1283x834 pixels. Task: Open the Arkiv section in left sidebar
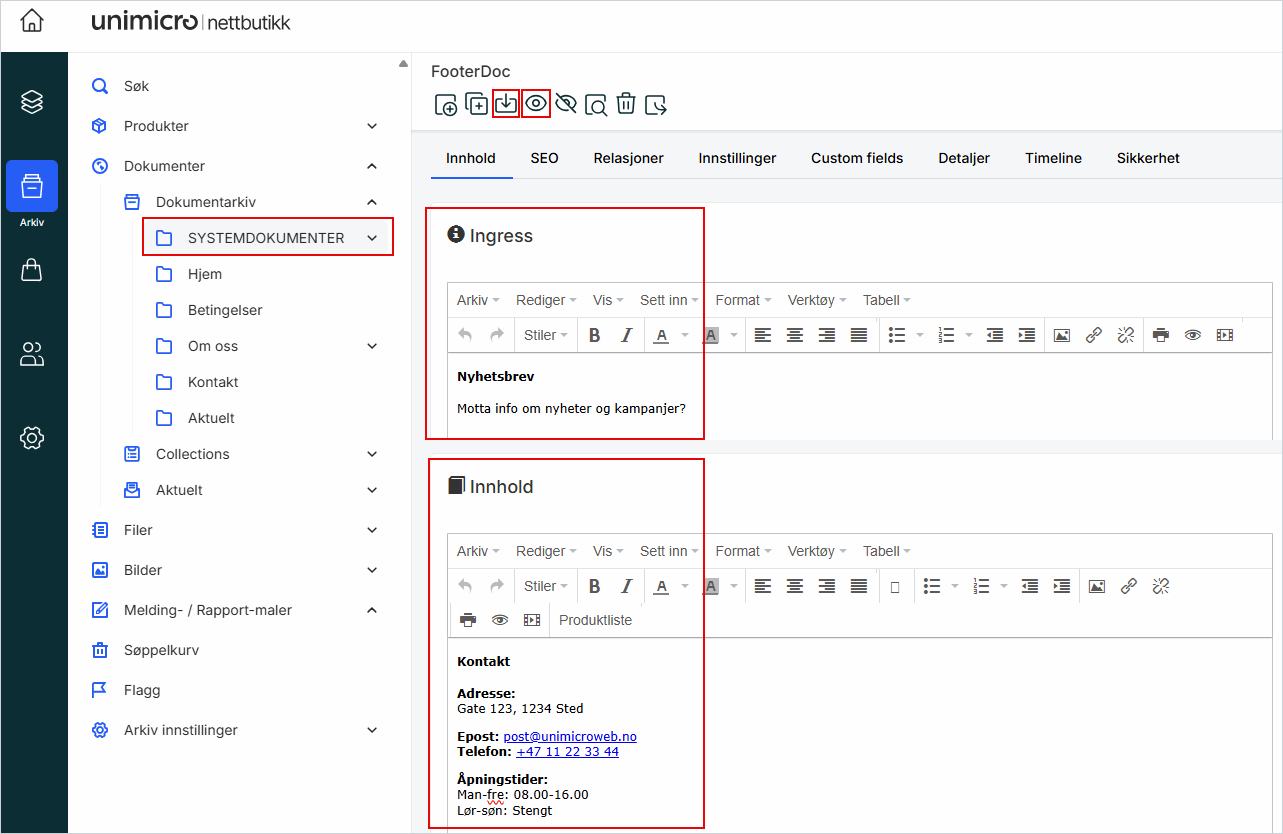click(x=32, y=187)
